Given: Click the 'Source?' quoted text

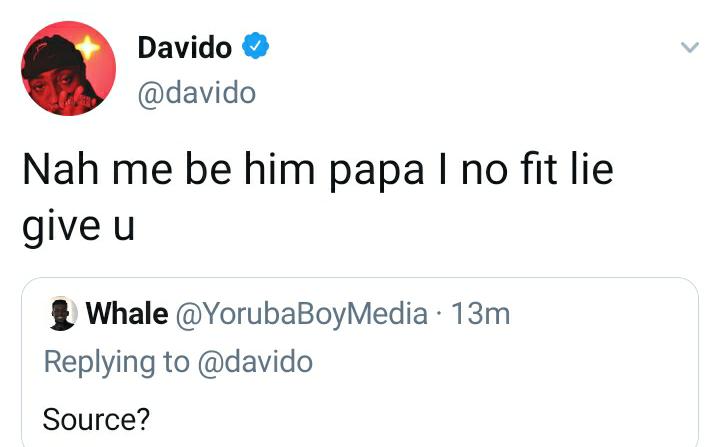Looking at the screenshot, I should (96, 417).
